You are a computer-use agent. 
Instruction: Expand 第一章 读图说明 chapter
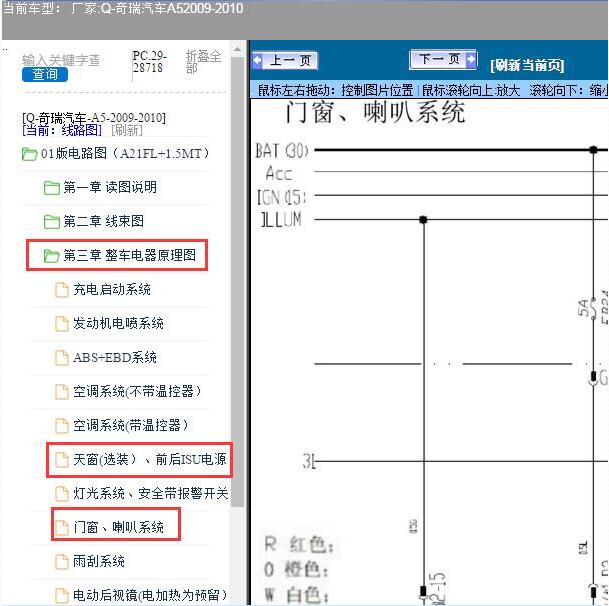tap(110, 187)
